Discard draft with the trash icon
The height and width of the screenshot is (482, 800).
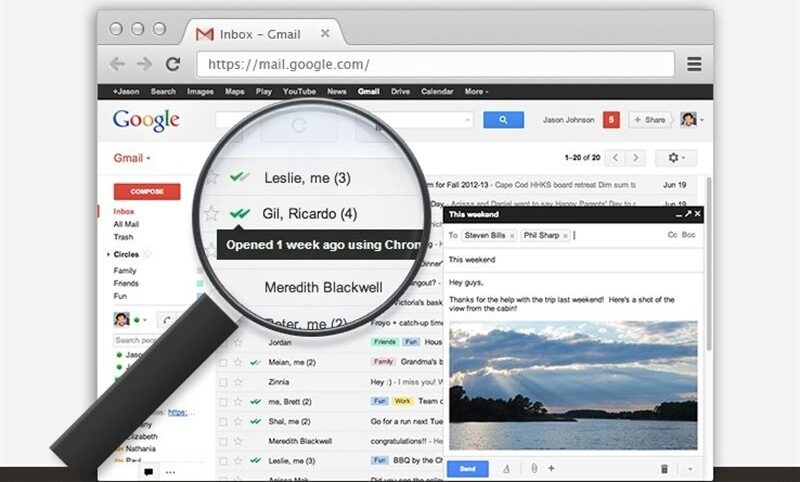coord(664,468)
